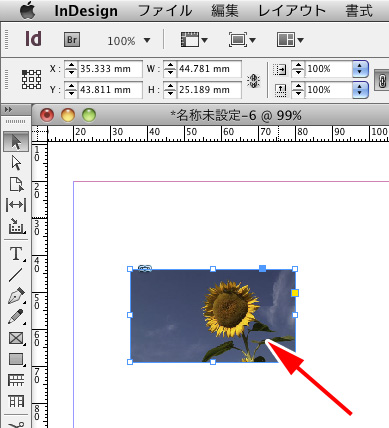Click the link badge on image frame
The width and height of the screenshot is (389, 428).
click(x=145, y=268)
